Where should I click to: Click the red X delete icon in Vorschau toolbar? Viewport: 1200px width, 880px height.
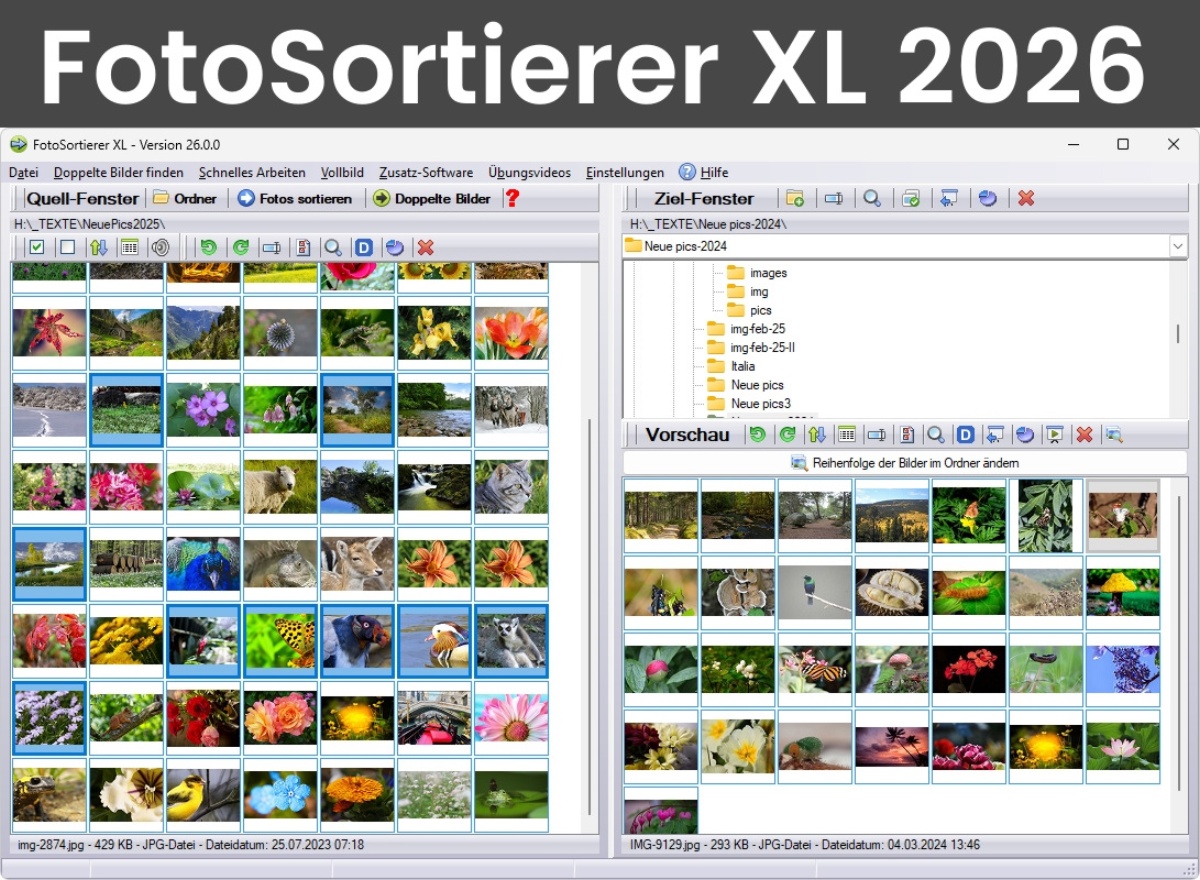[1083, 434]
